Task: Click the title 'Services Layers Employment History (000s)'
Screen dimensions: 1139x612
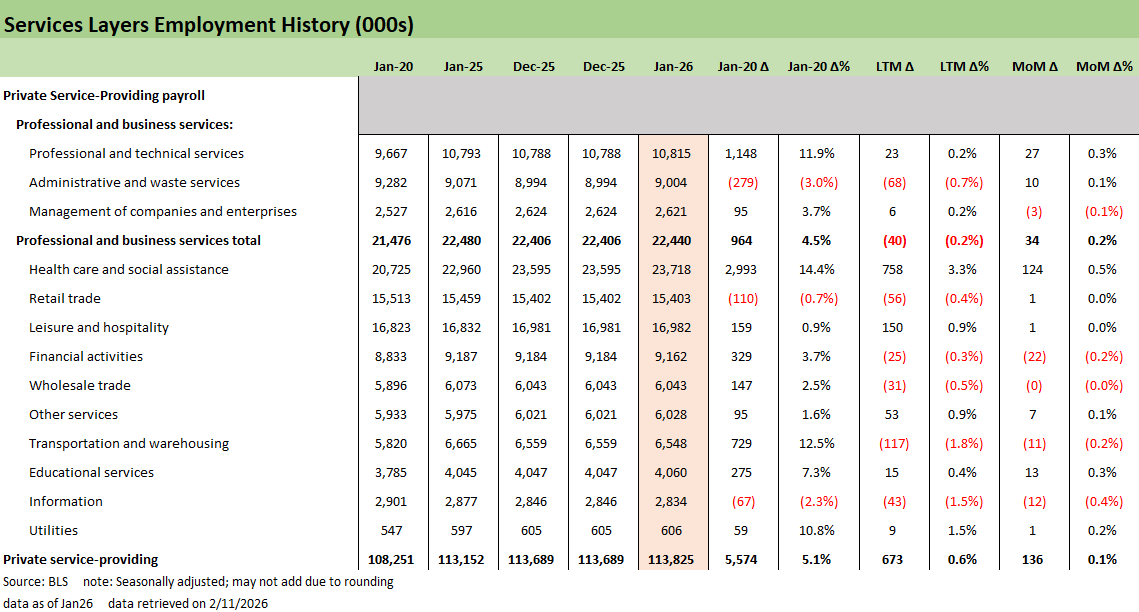Action: click(208, 25)
